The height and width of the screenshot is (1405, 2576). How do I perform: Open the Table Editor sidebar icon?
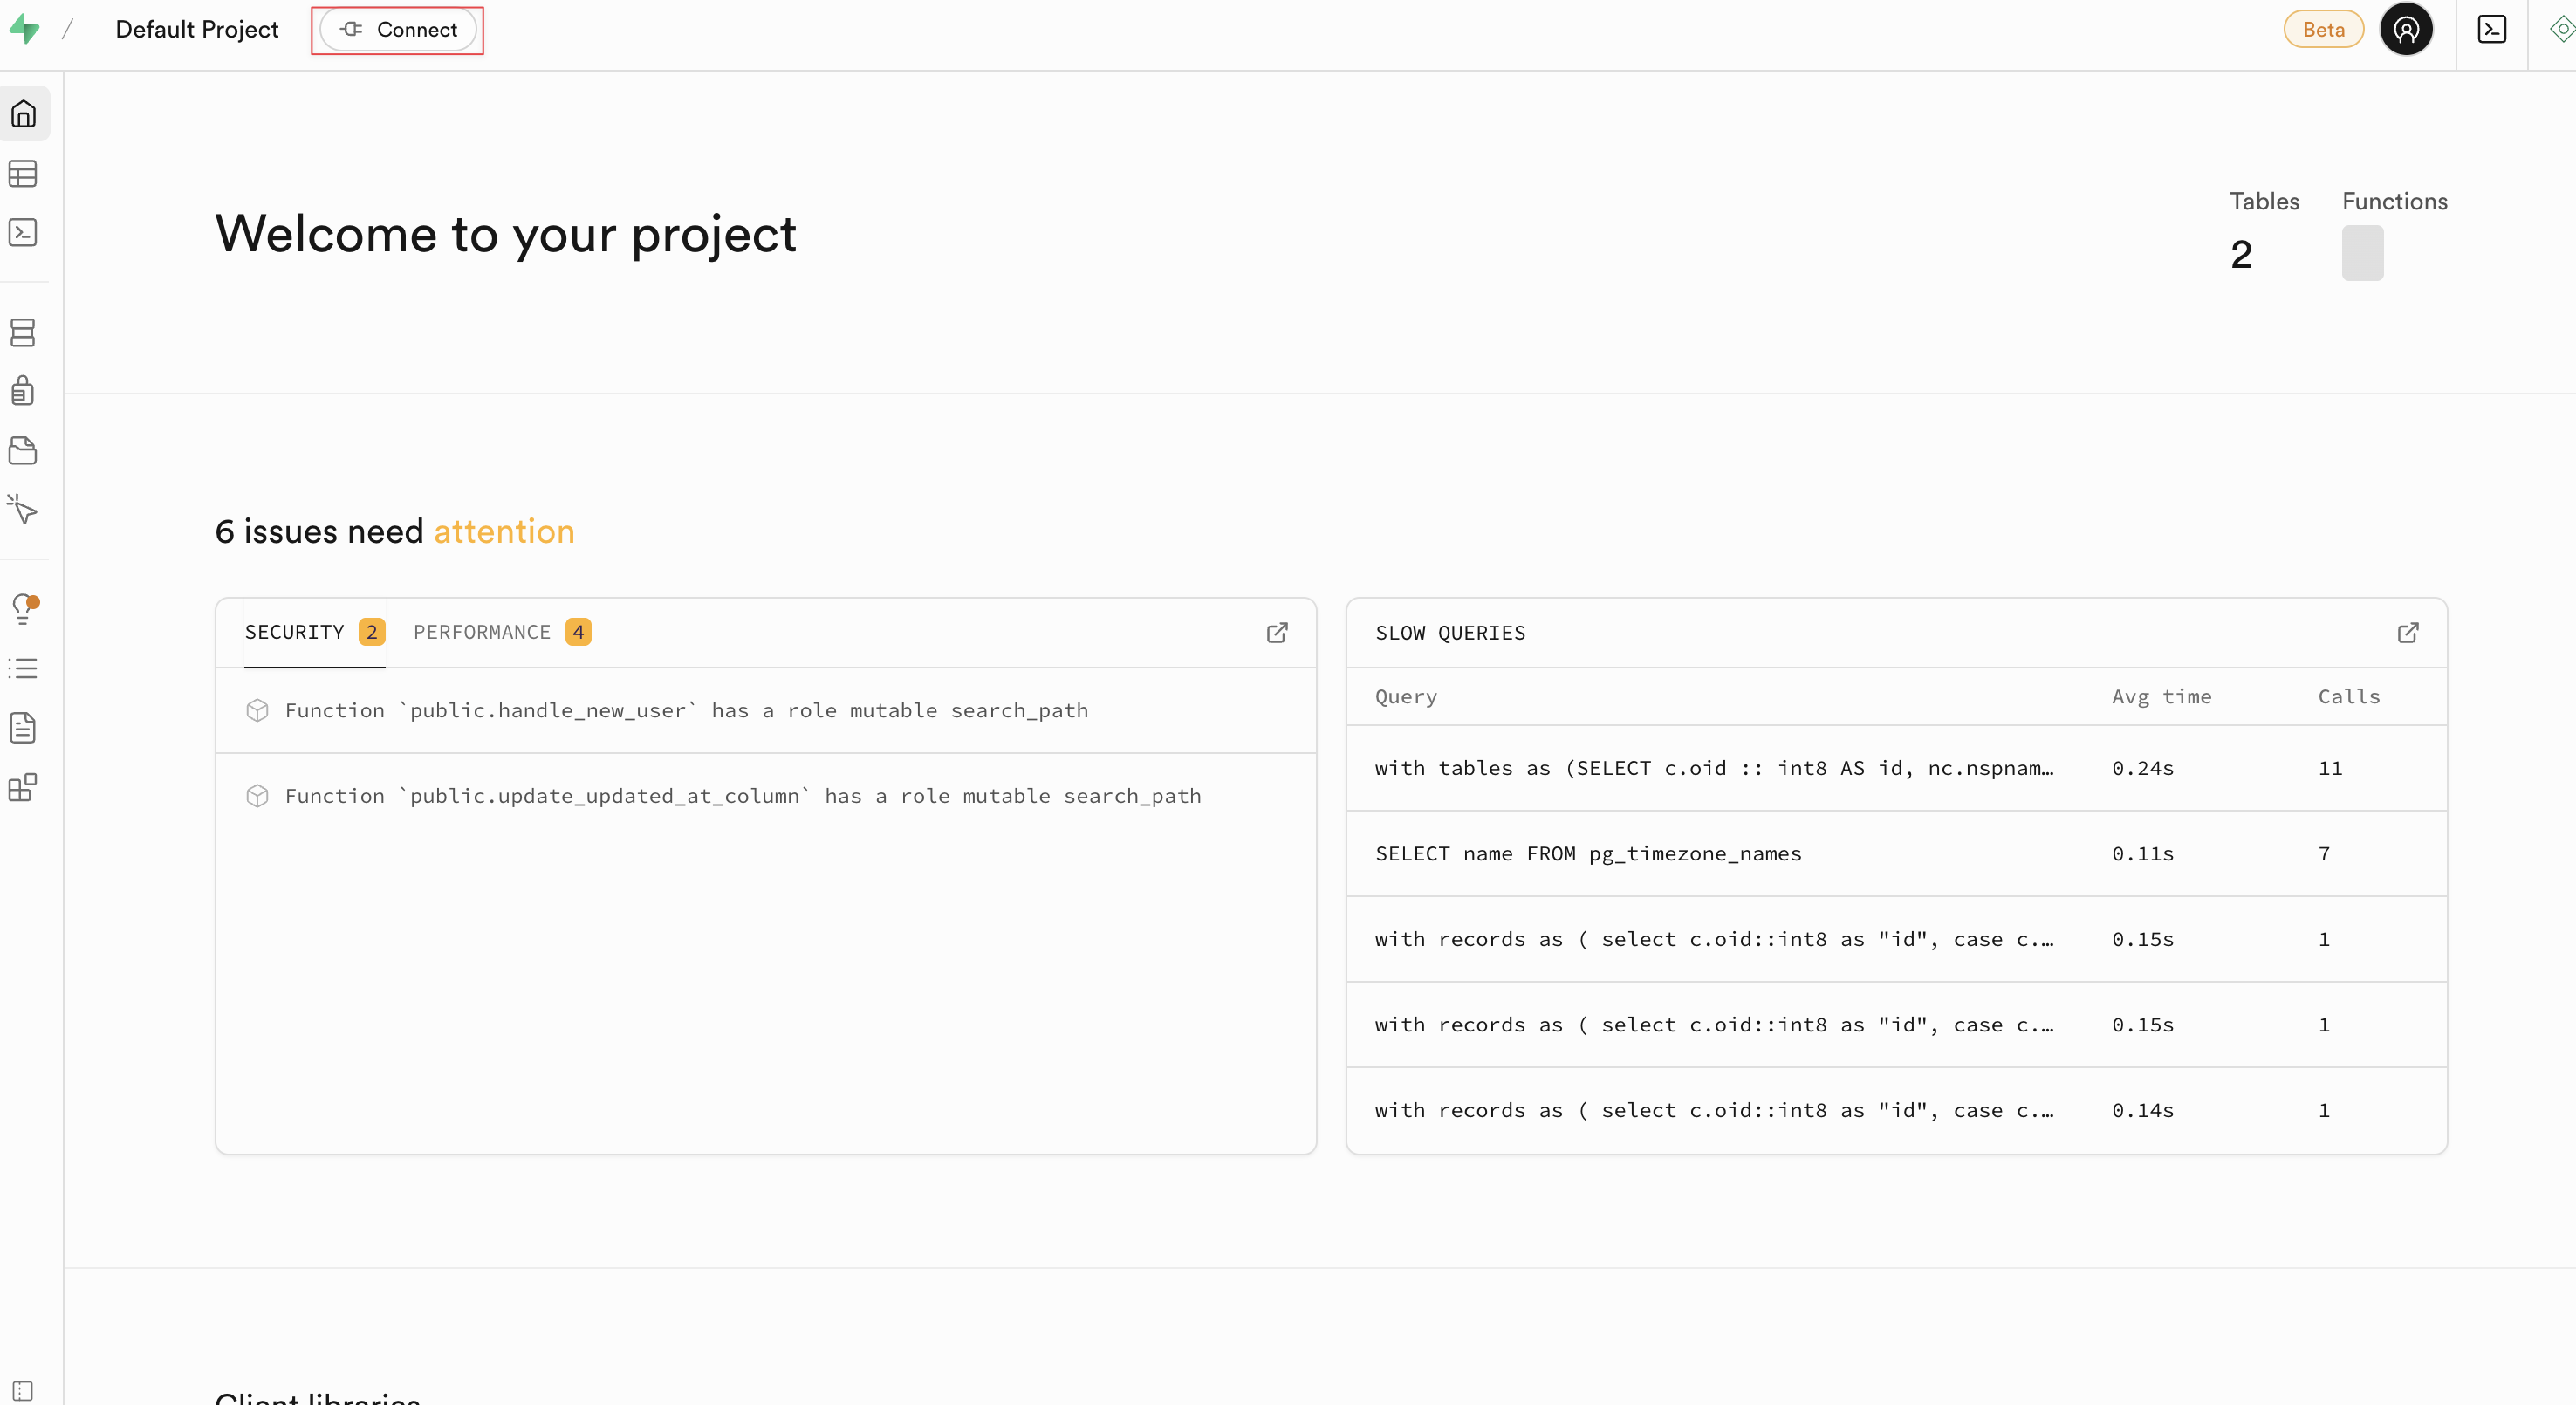pyautogui.click(x=23, y=174)
